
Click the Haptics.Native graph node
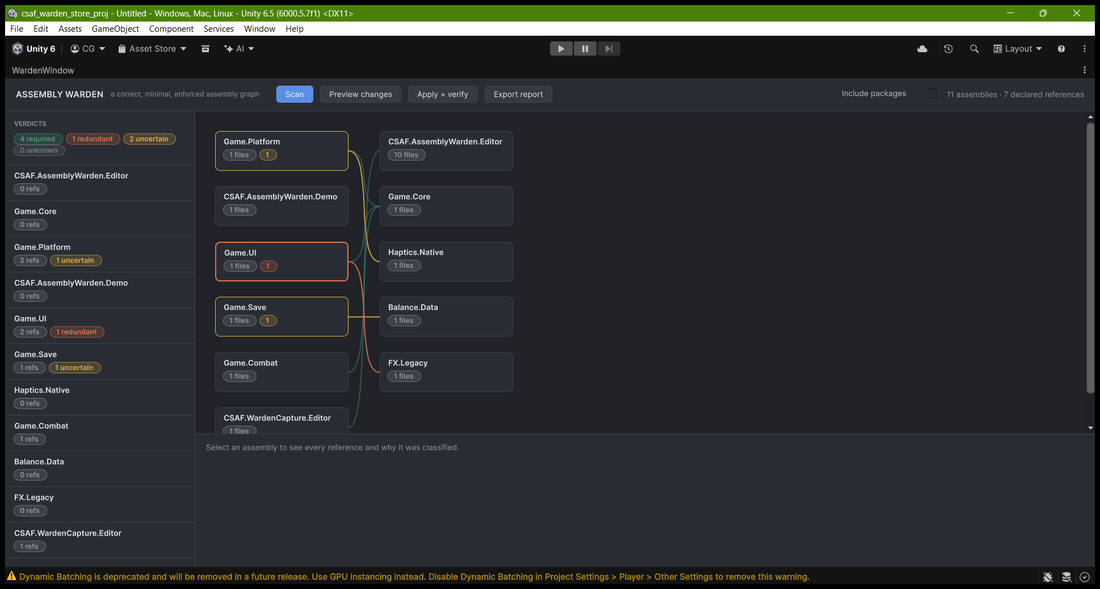[446, 261]
